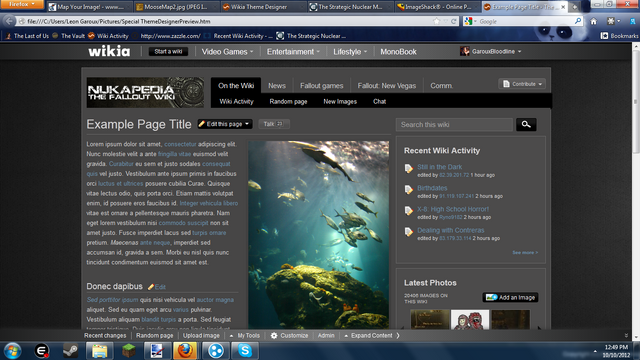This screenshot has height=360, width=640.
Task: Open the Firefox menu dropdown
Action: tap(22, 4)
